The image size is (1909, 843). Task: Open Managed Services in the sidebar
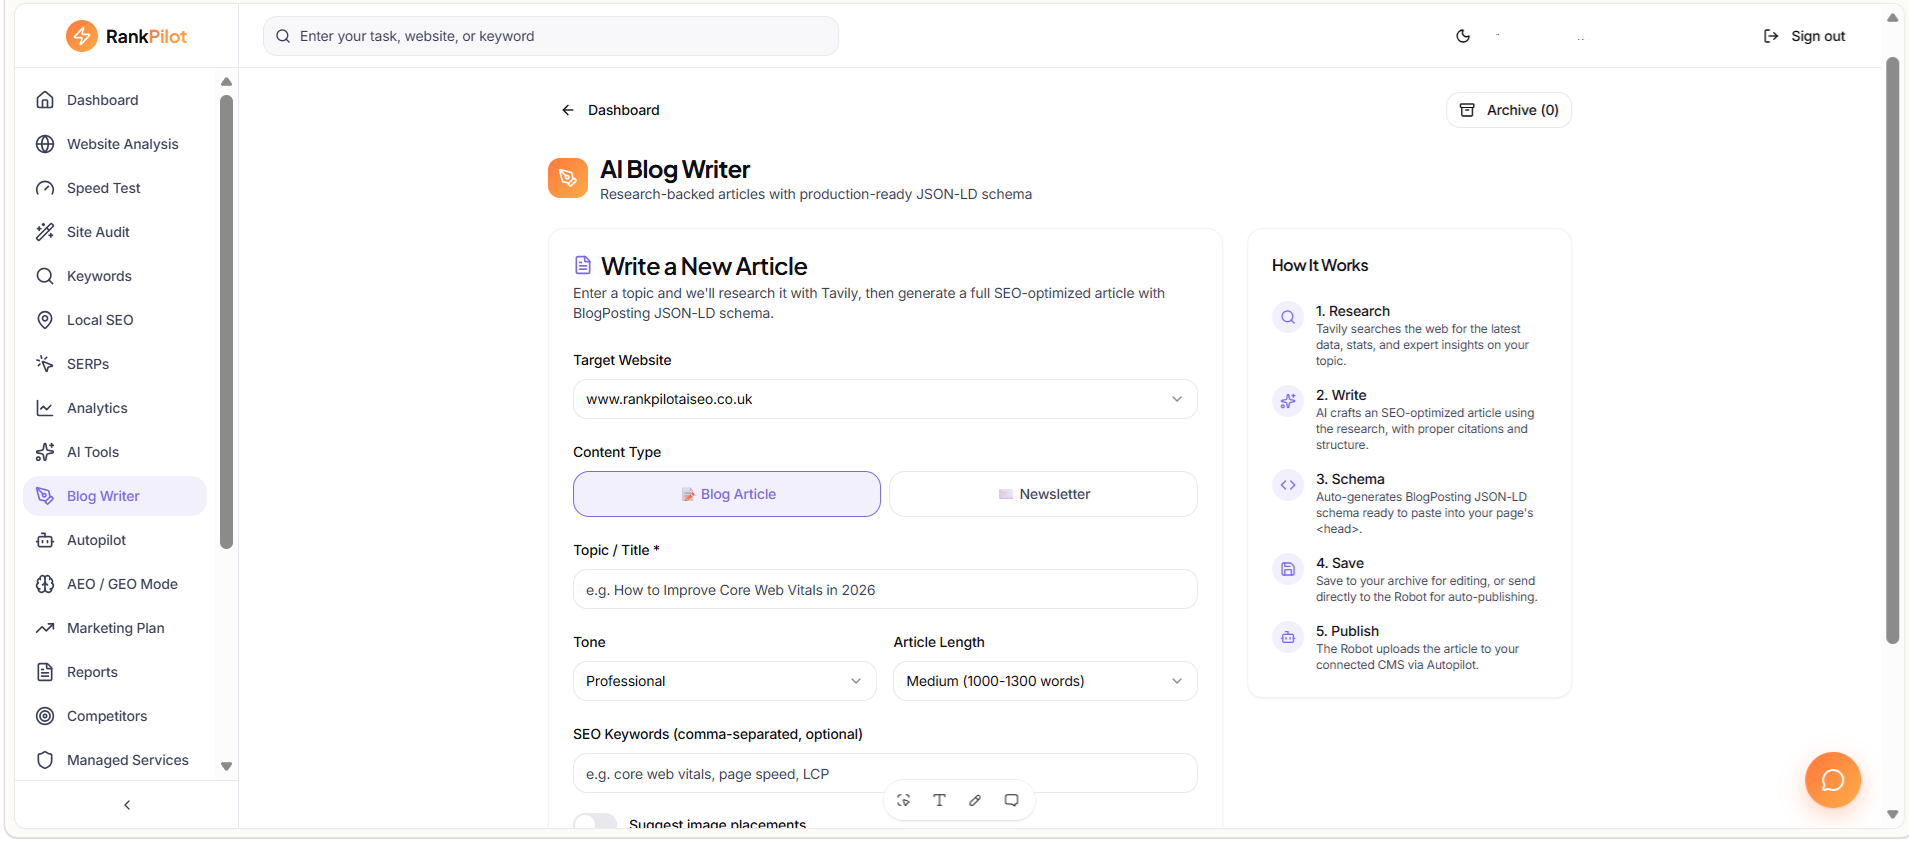(115, 760)
